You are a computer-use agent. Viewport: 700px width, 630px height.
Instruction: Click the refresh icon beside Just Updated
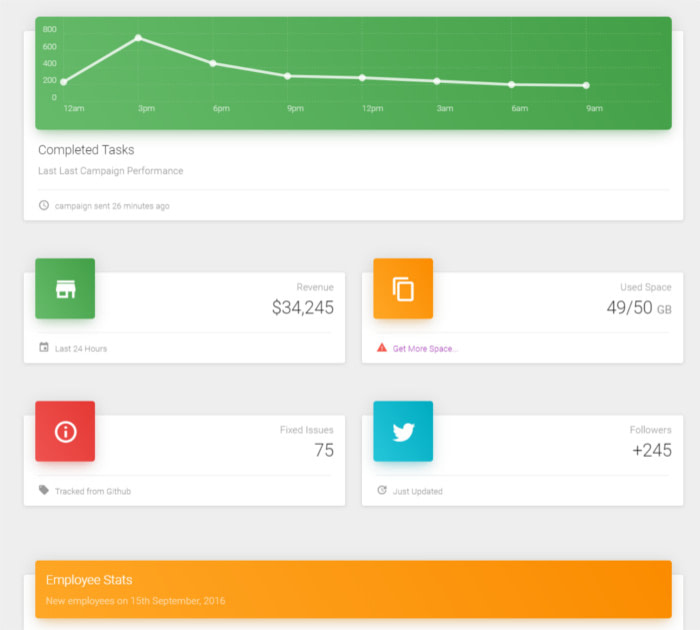[x=382, y=490]
